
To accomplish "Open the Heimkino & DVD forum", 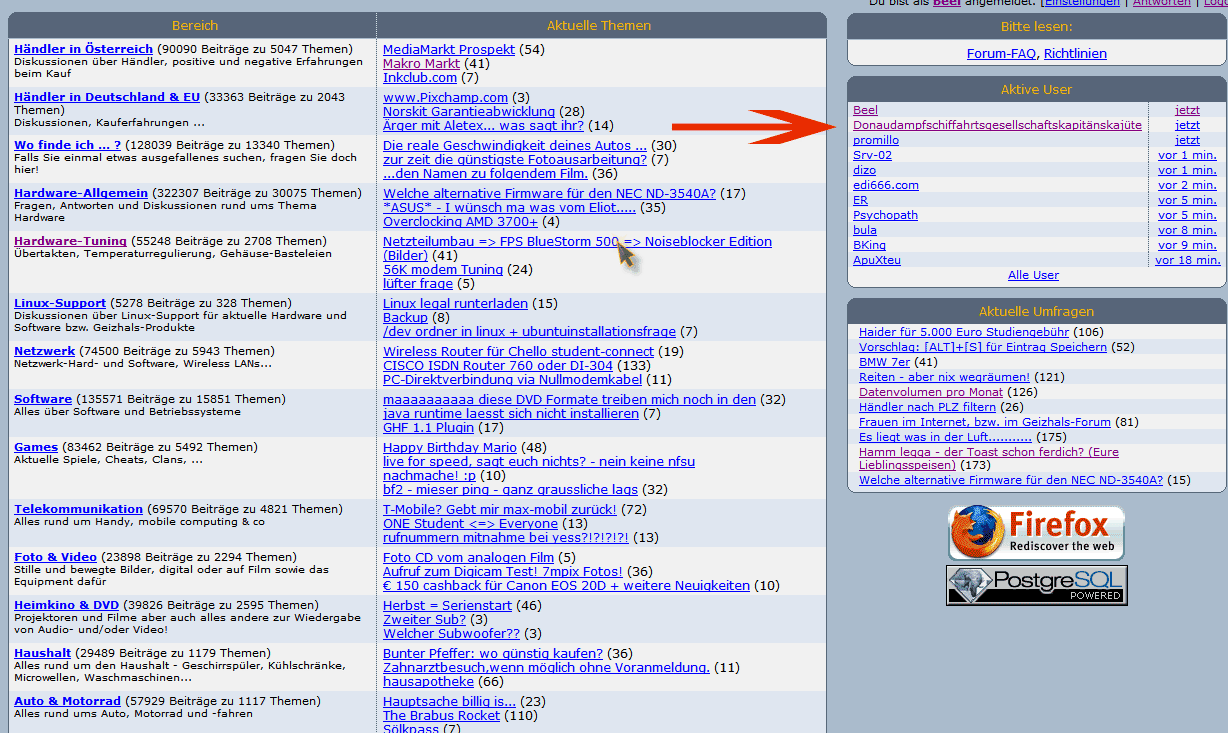I will click(66, 605).
